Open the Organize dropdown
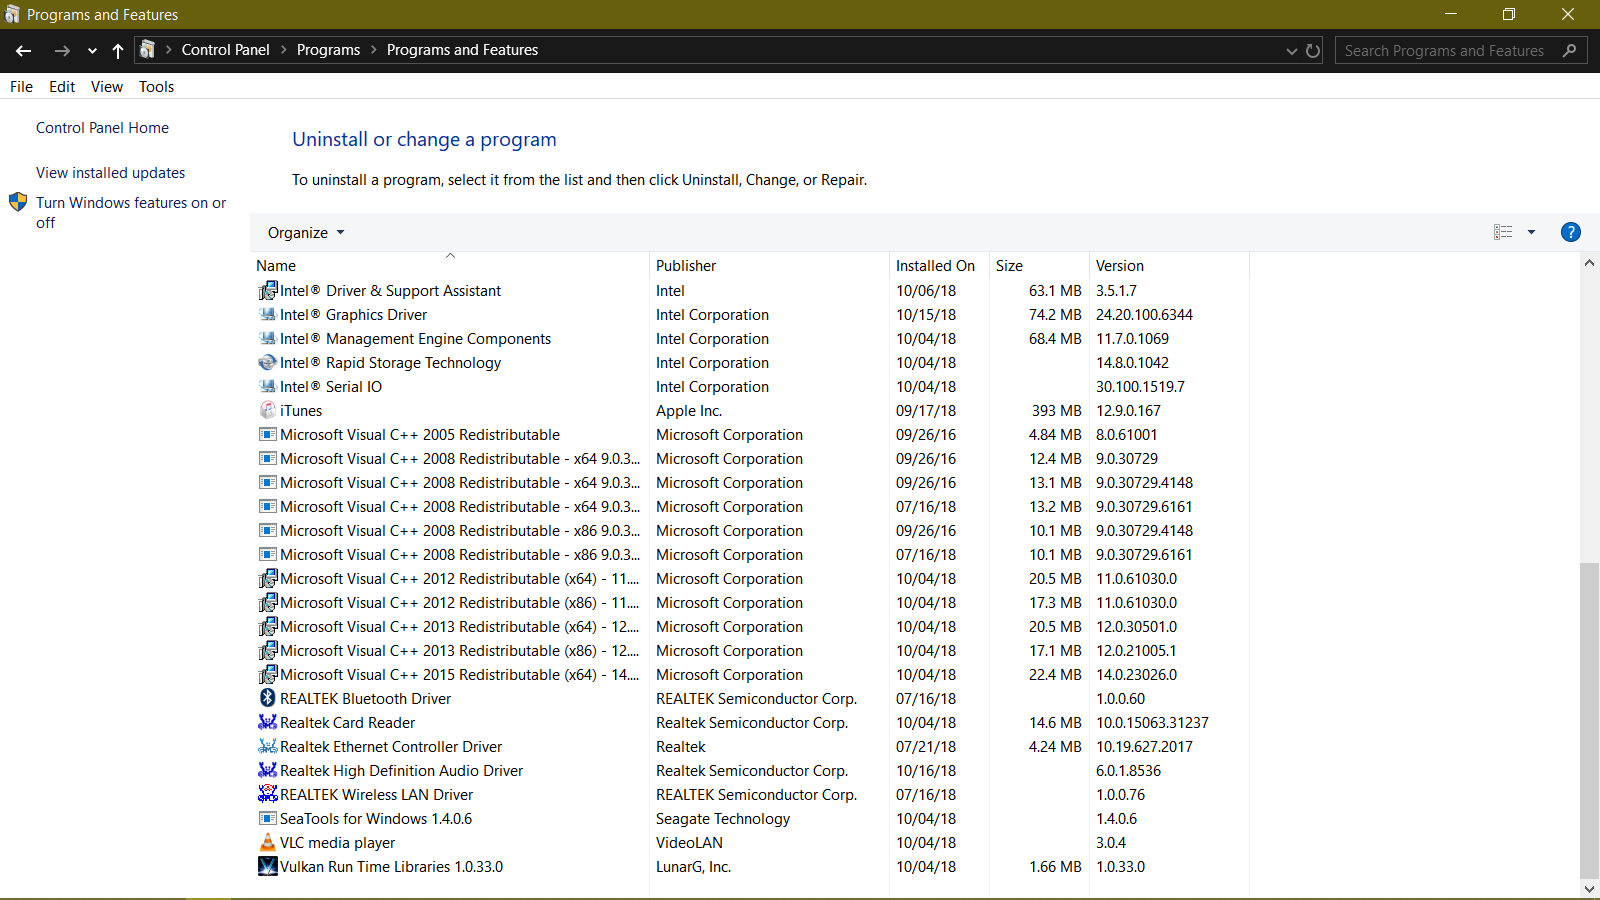This screenshot has height=900, width=1600. (306, 233)
